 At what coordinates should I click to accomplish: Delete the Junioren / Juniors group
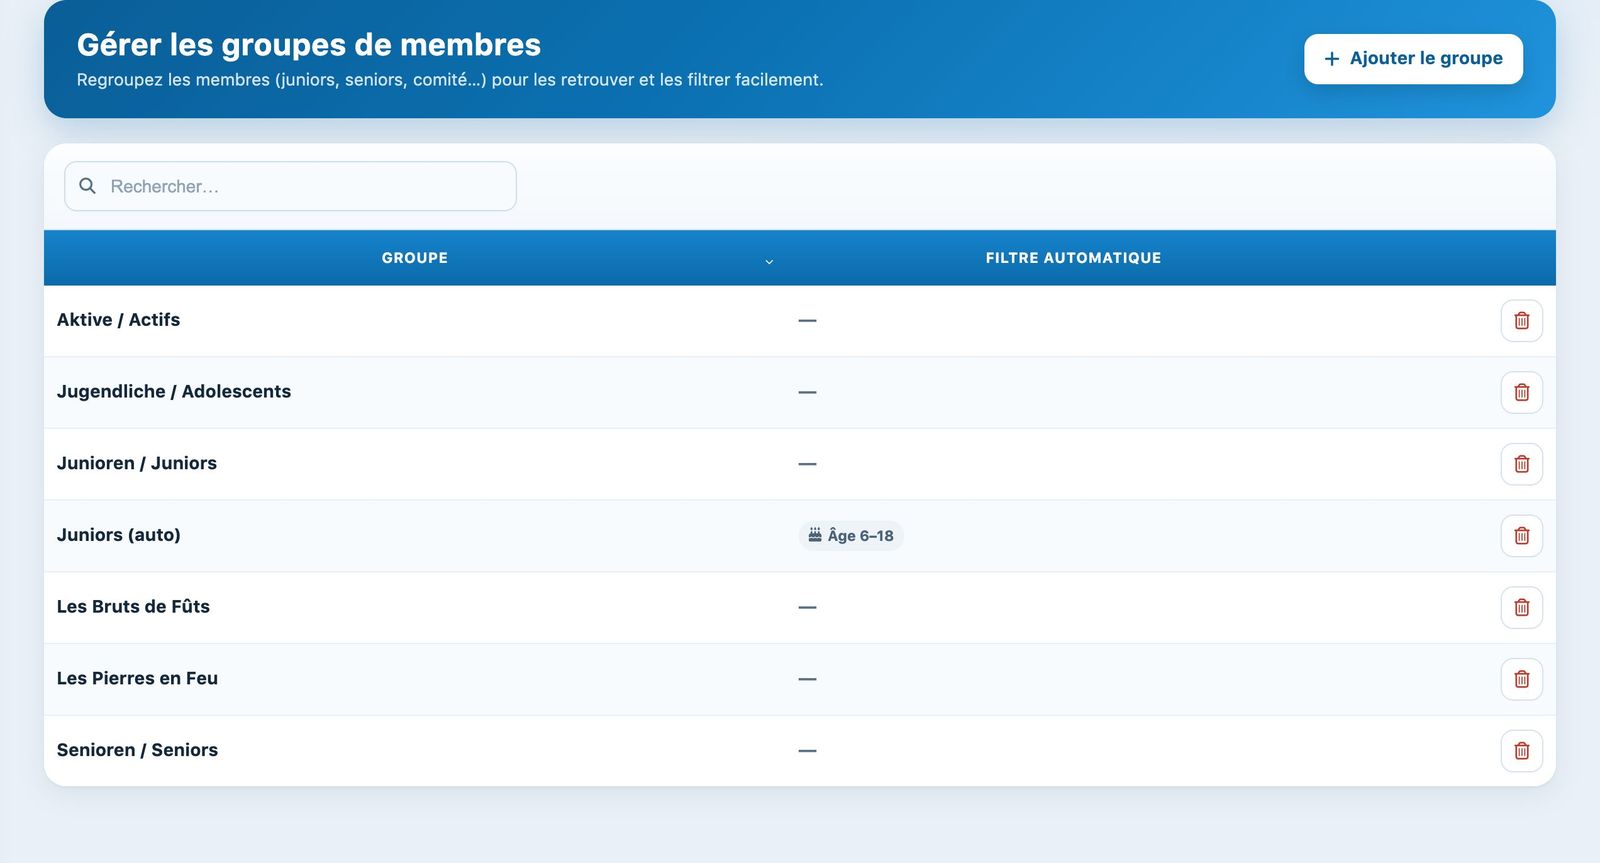click(x=1521, y=464)
